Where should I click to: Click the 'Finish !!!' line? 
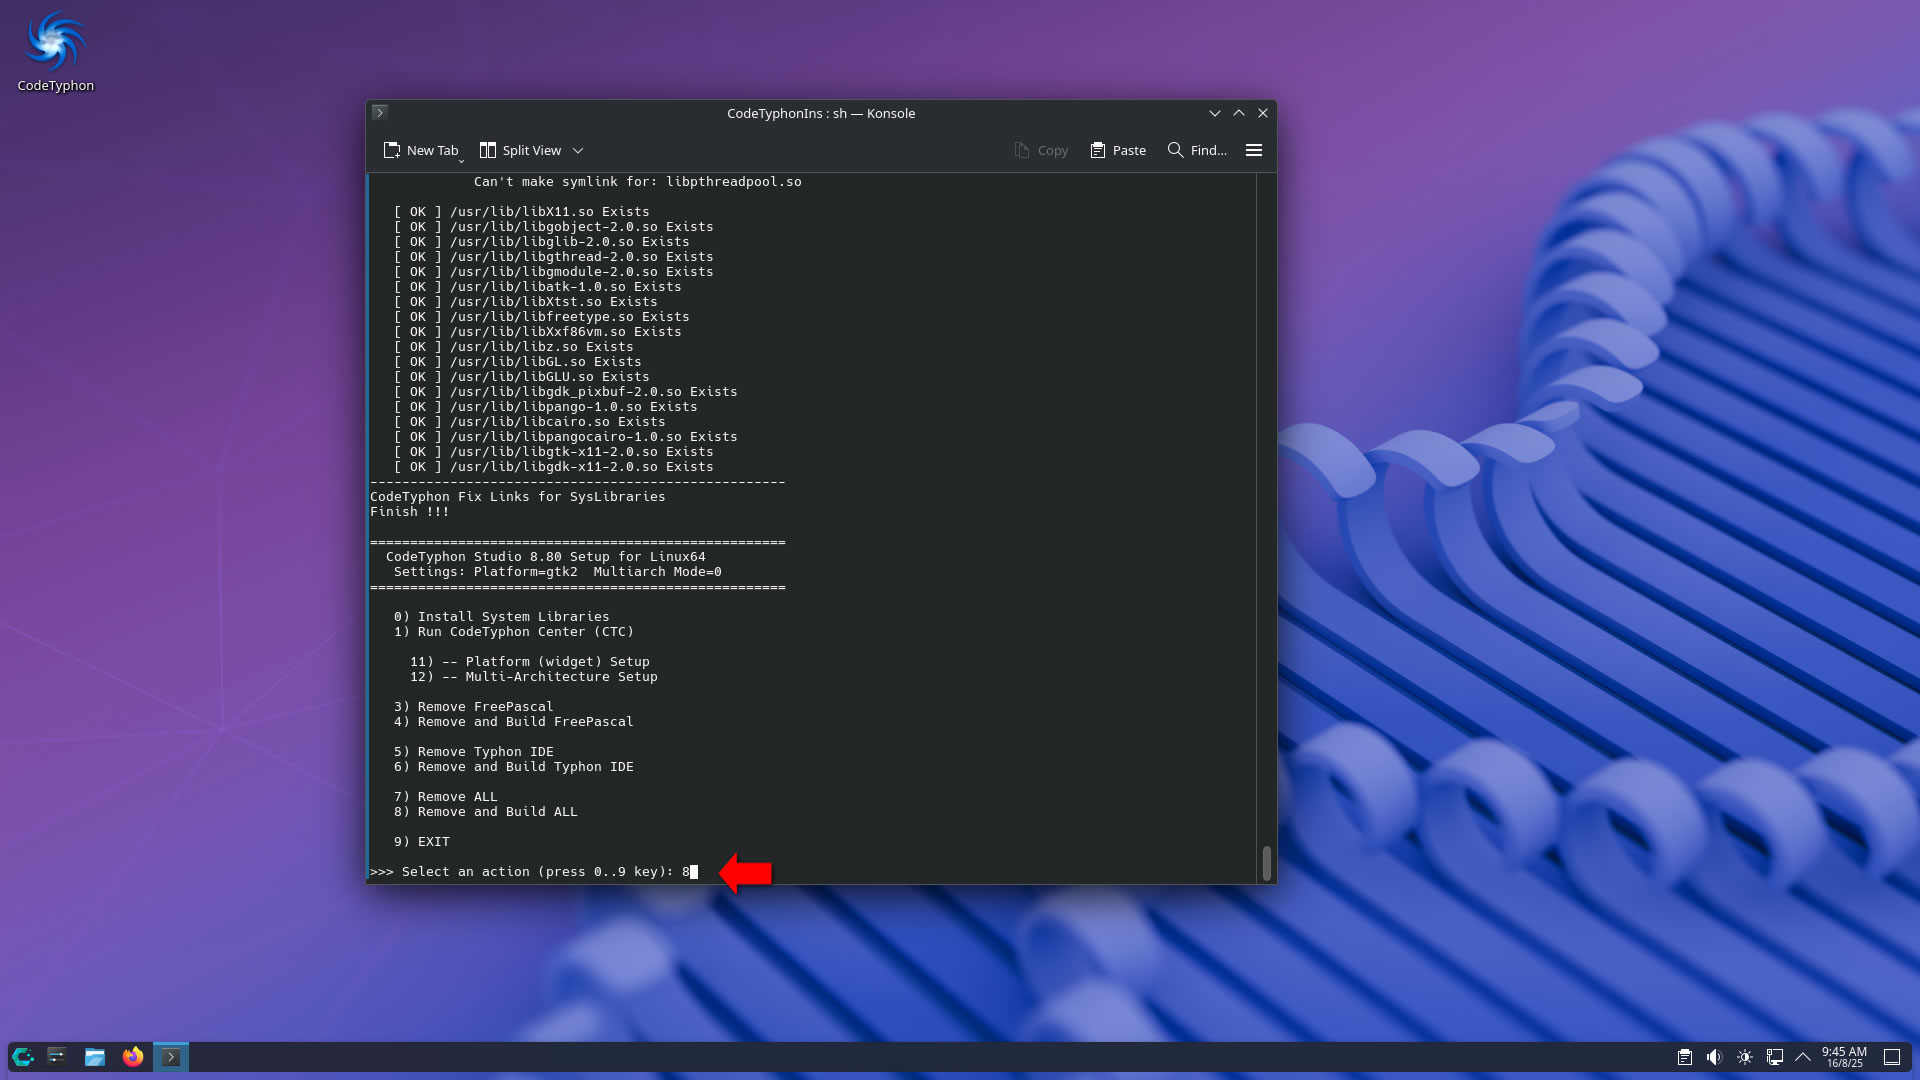tap(410, 512)
